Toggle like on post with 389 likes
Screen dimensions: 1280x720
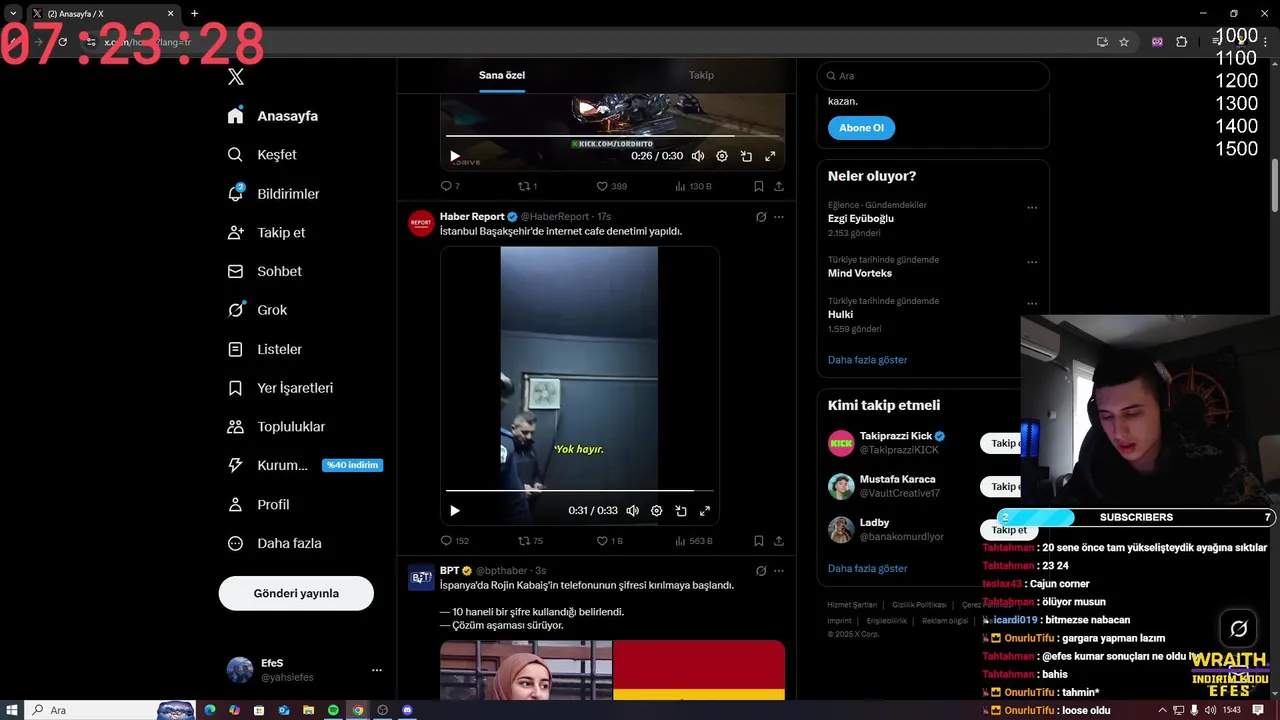(612, 186)
